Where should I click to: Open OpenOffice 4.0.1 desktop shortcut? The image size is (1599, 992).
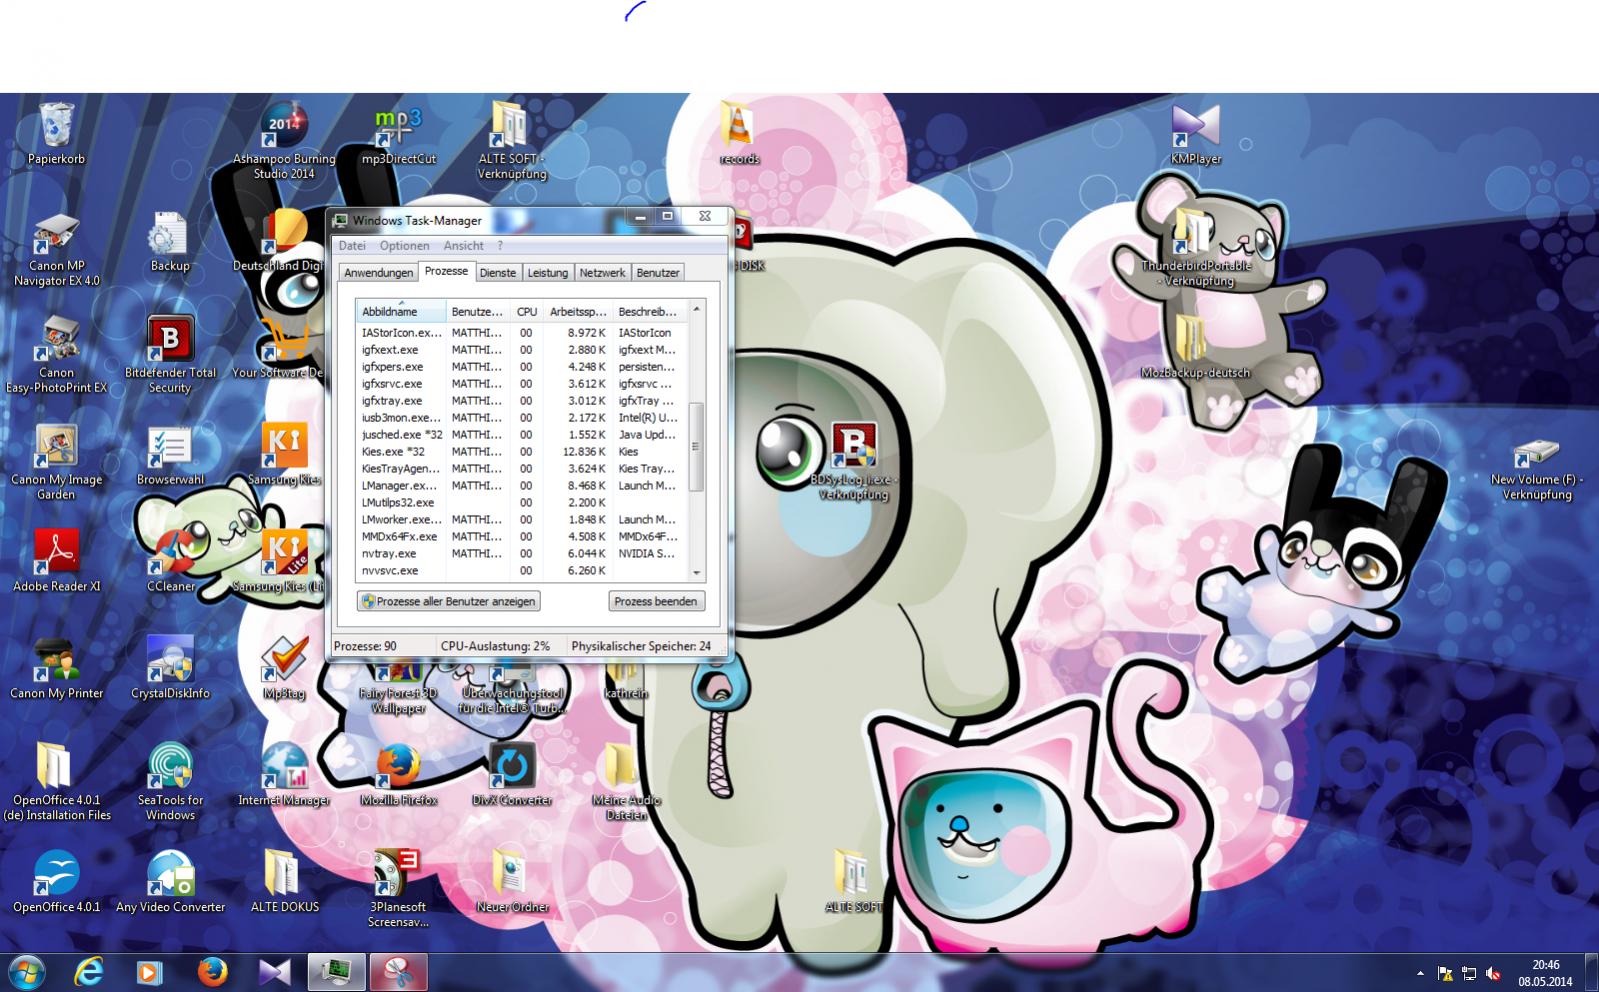(56, 883)
